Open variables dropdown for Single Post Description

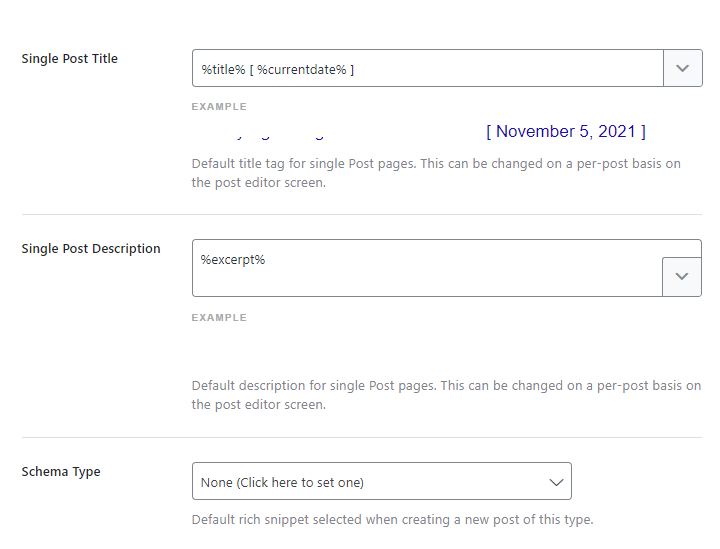coord(682,276)
